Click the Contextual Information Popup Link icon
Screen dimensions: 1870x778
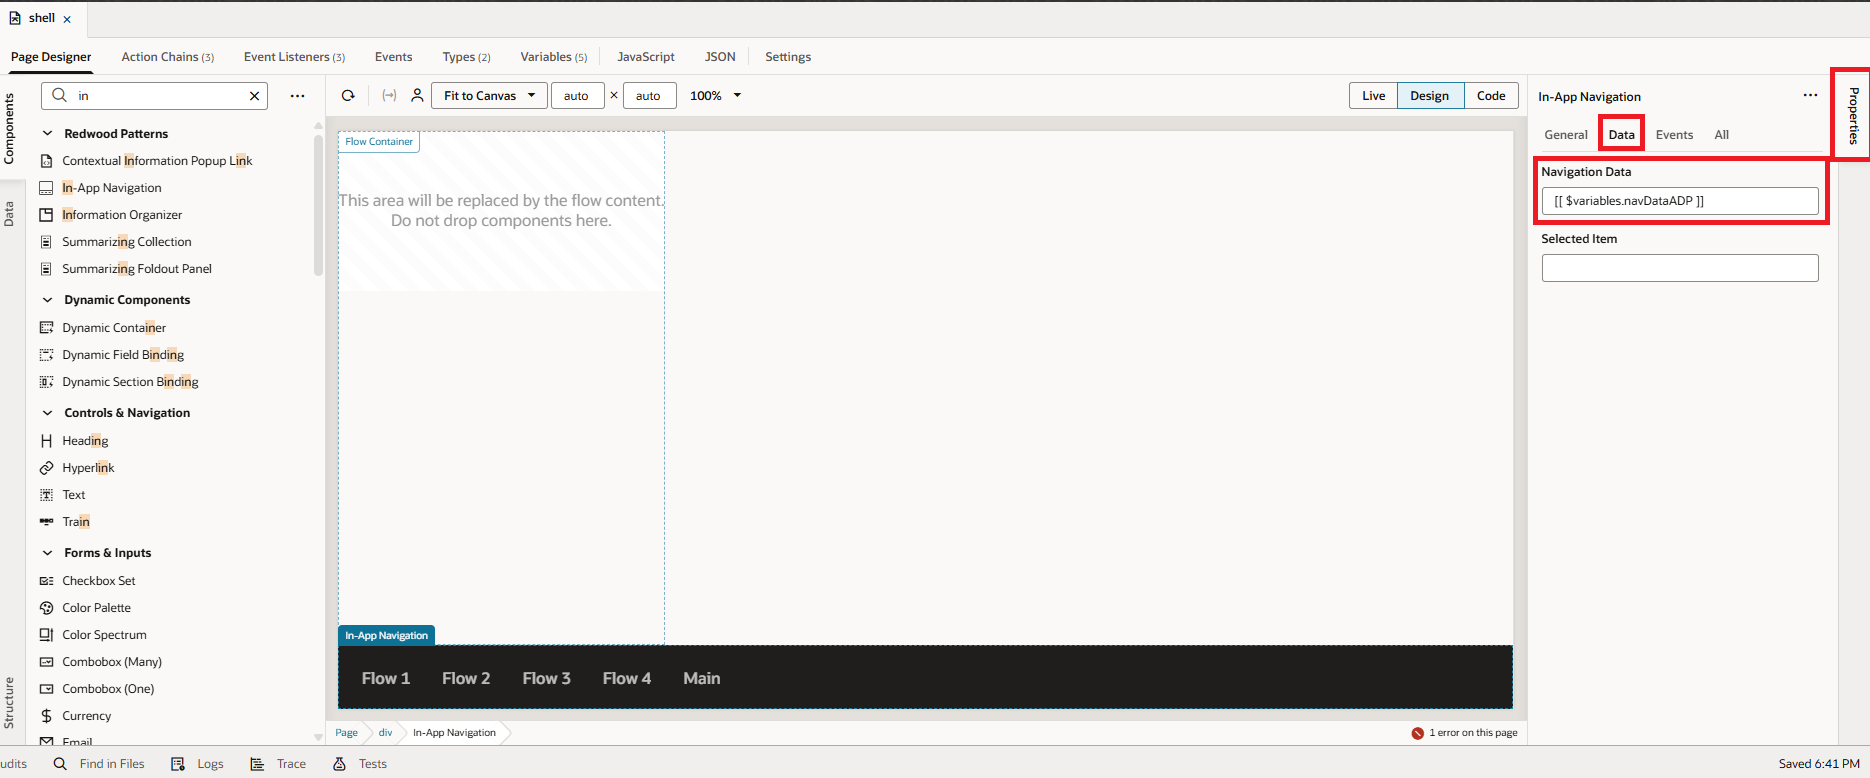tap(46, 161)
